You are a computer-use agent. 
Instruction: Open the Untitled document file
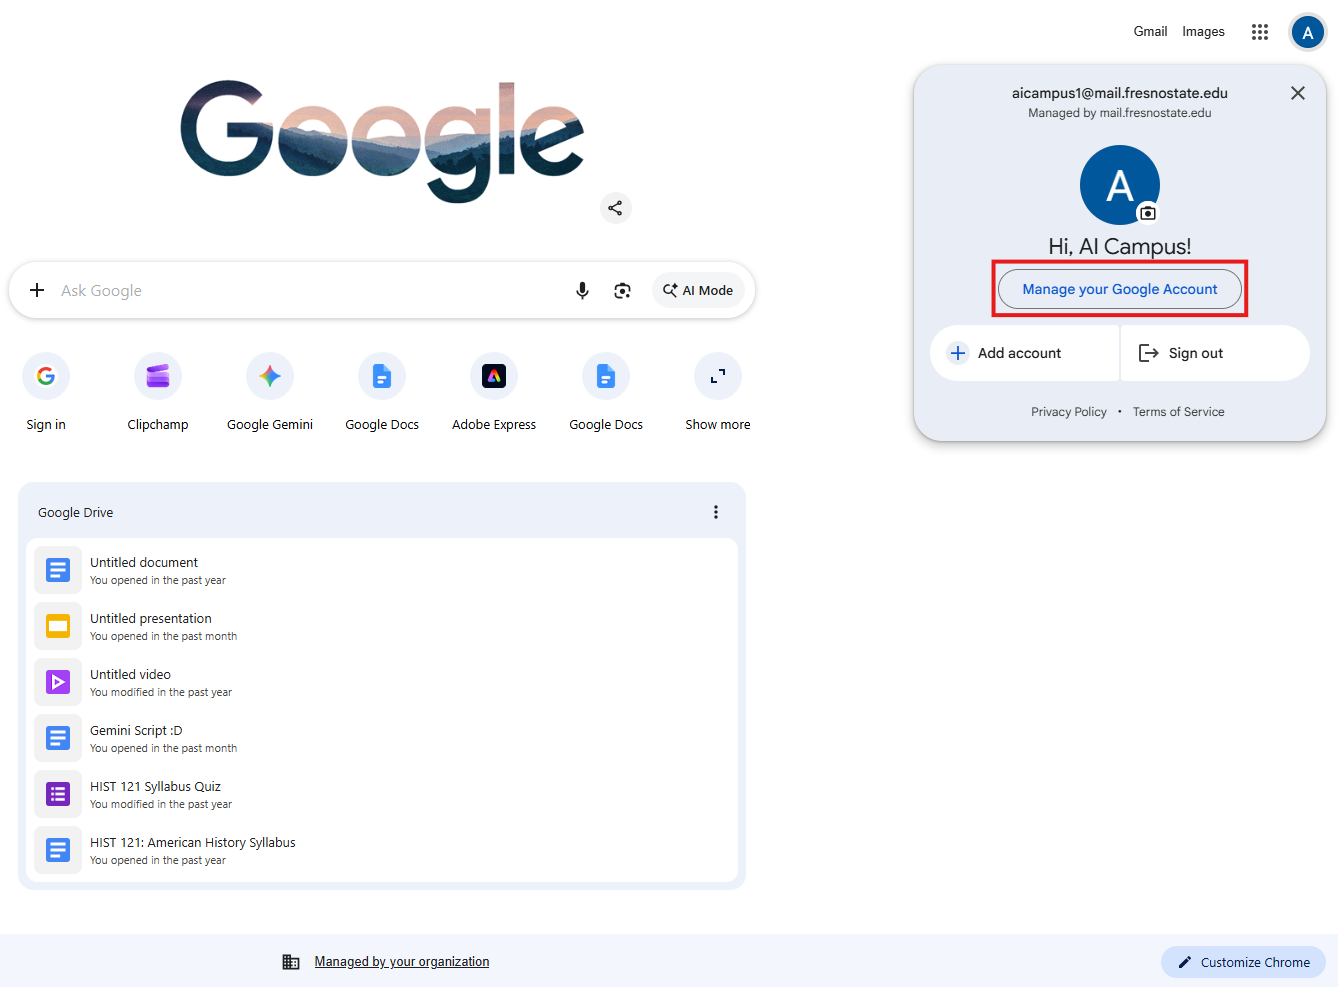click(x=382, y=570)
